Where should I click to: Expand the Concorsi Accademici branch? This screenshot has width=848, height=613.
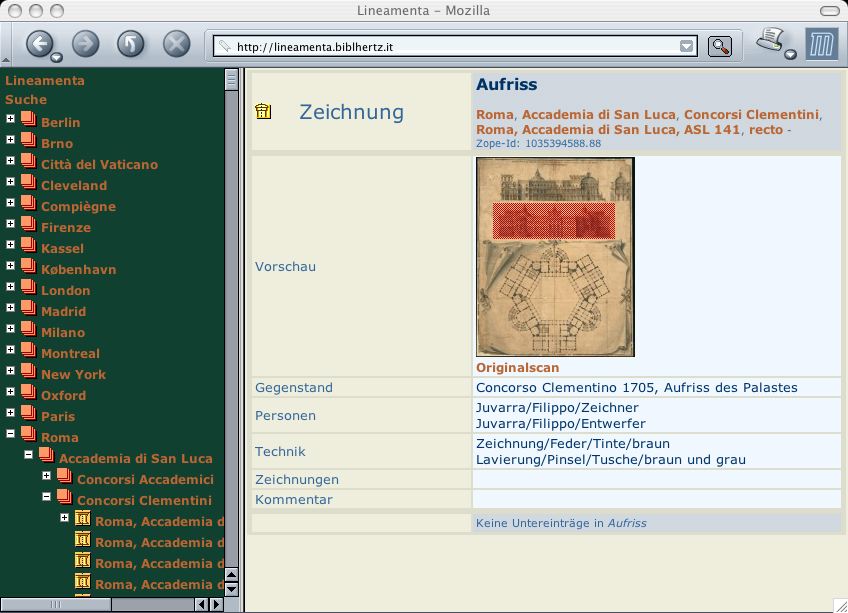47,478
